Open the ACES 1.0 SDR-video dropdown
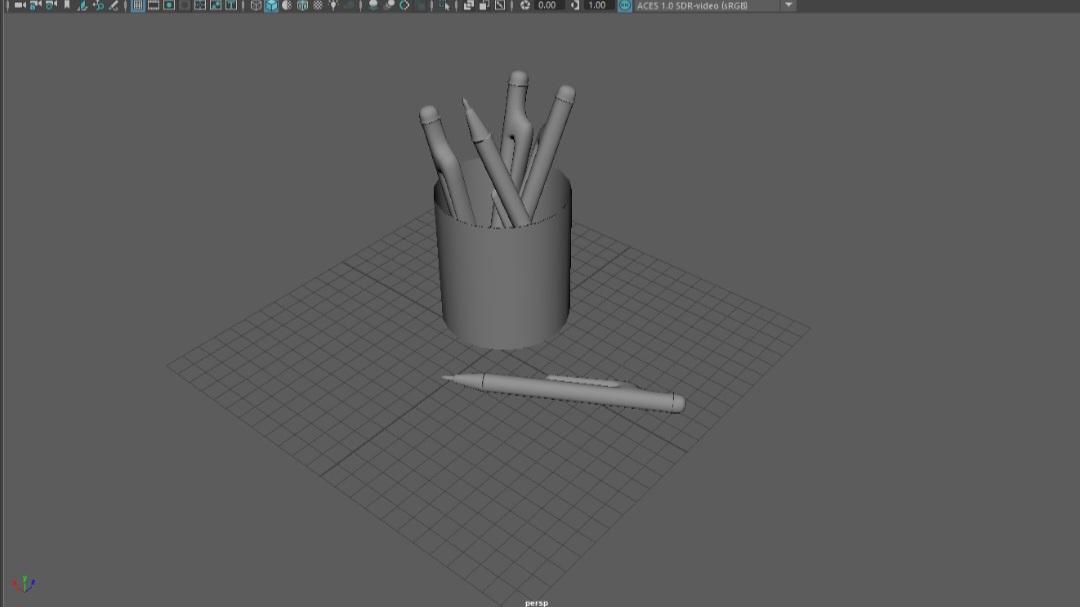1080x607 pixels. [710, 6]
